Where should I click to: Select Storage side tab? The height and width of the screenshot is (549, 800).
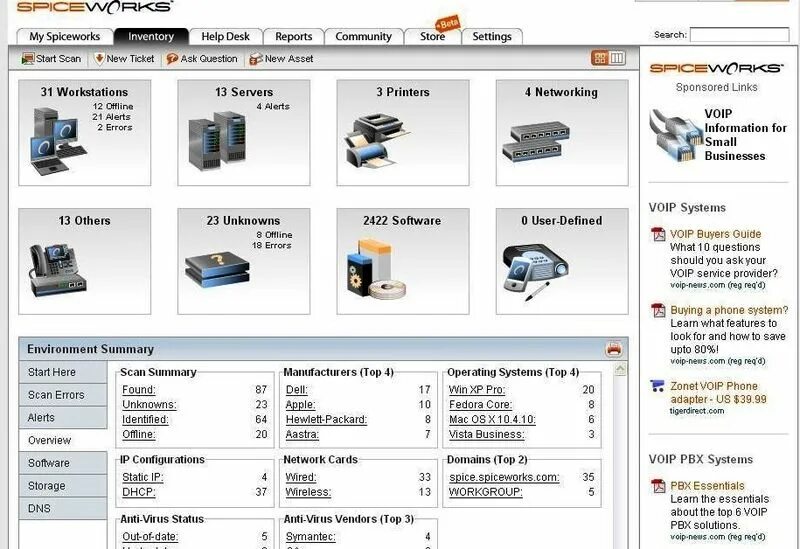click(63, 486)
